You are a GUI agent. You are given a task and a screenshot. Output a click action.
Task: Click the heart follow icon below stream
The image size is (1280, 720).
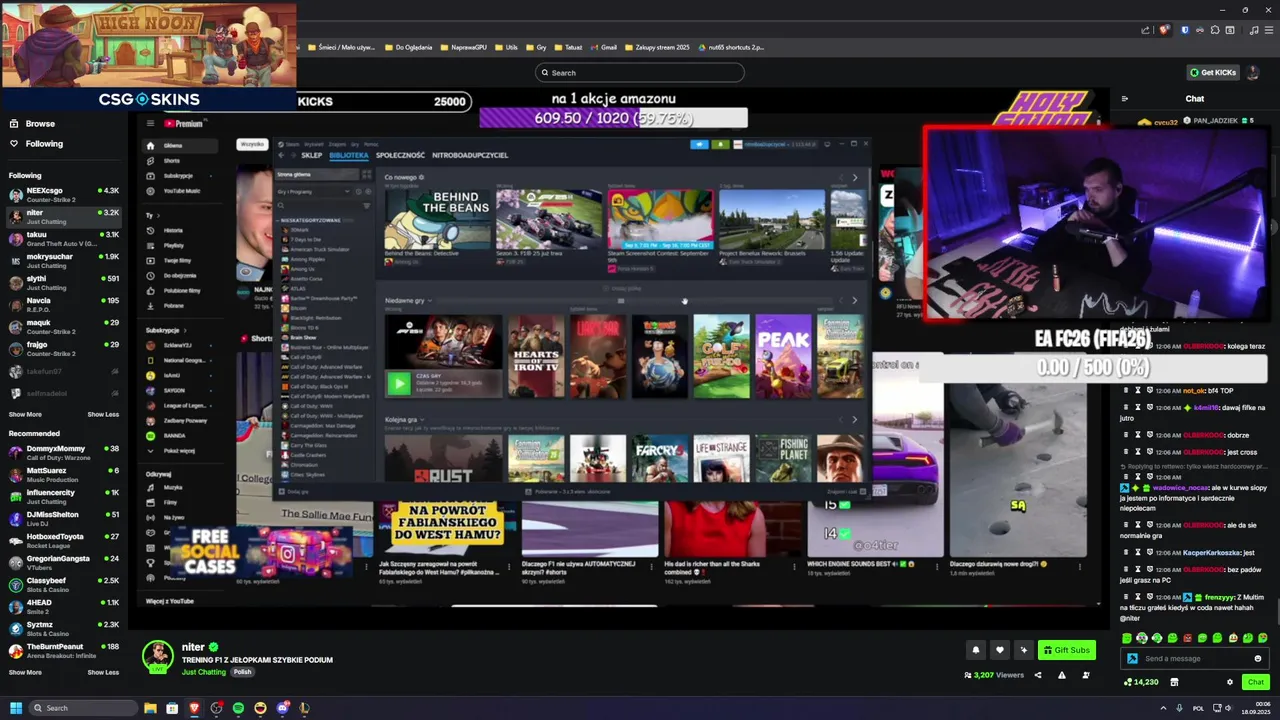[999, 650]
